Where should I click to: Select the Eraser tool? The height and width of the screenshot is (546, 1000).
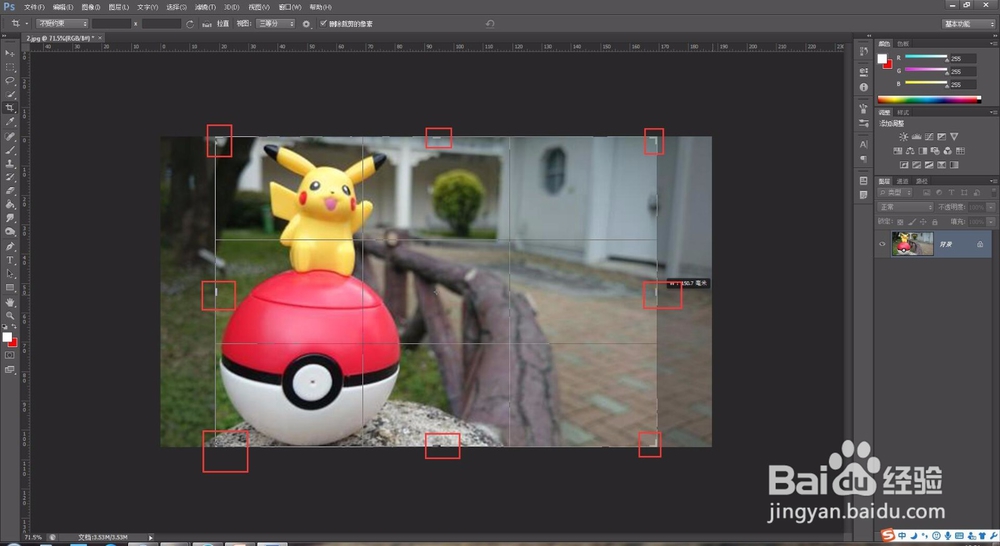10,191
